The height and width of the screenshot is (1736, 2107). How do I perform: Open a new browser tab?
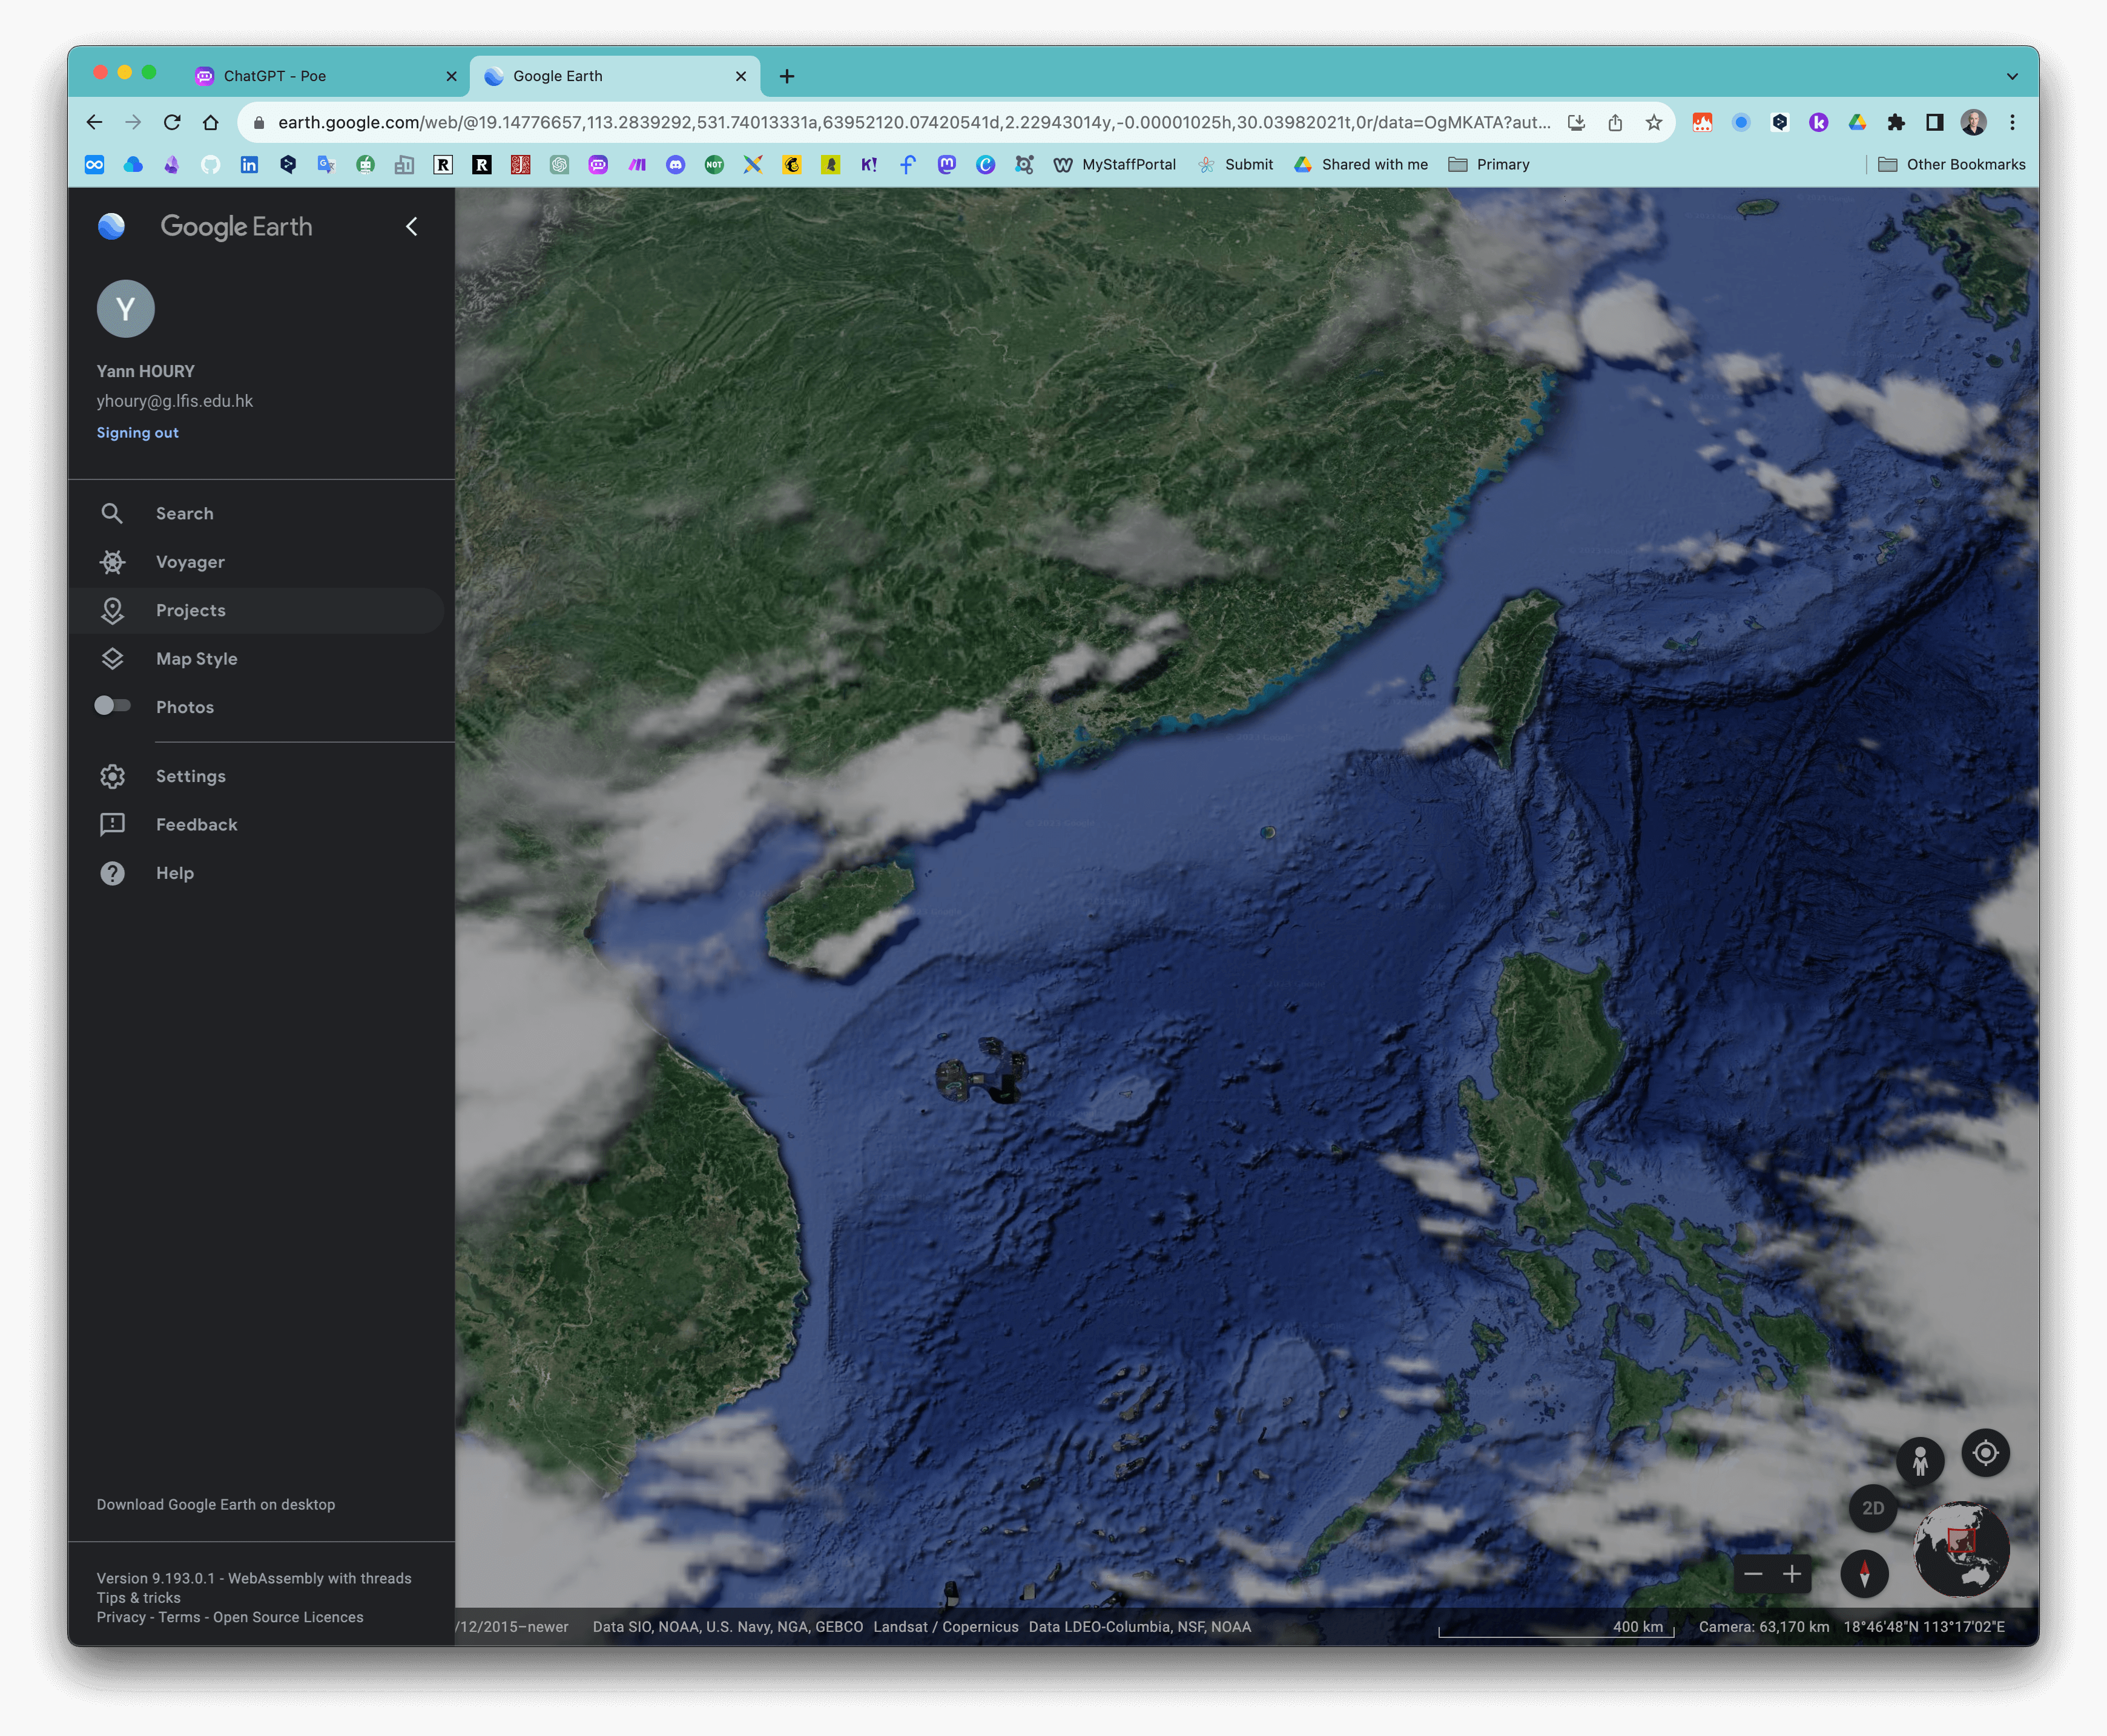click(787, 76)
